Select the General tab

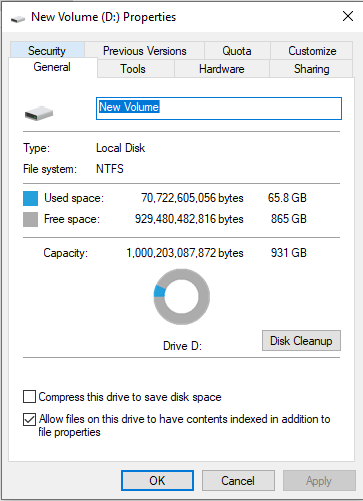click(52, 67)
